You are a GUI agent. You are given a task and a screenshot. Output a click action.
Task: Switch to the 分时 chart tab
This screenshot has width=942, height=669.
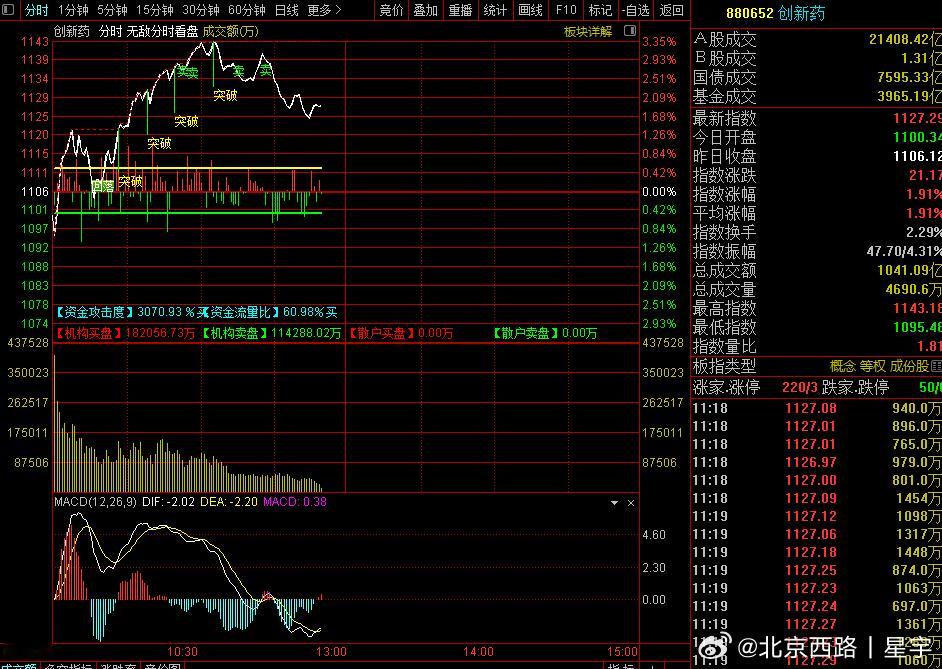tap(37, 10)
